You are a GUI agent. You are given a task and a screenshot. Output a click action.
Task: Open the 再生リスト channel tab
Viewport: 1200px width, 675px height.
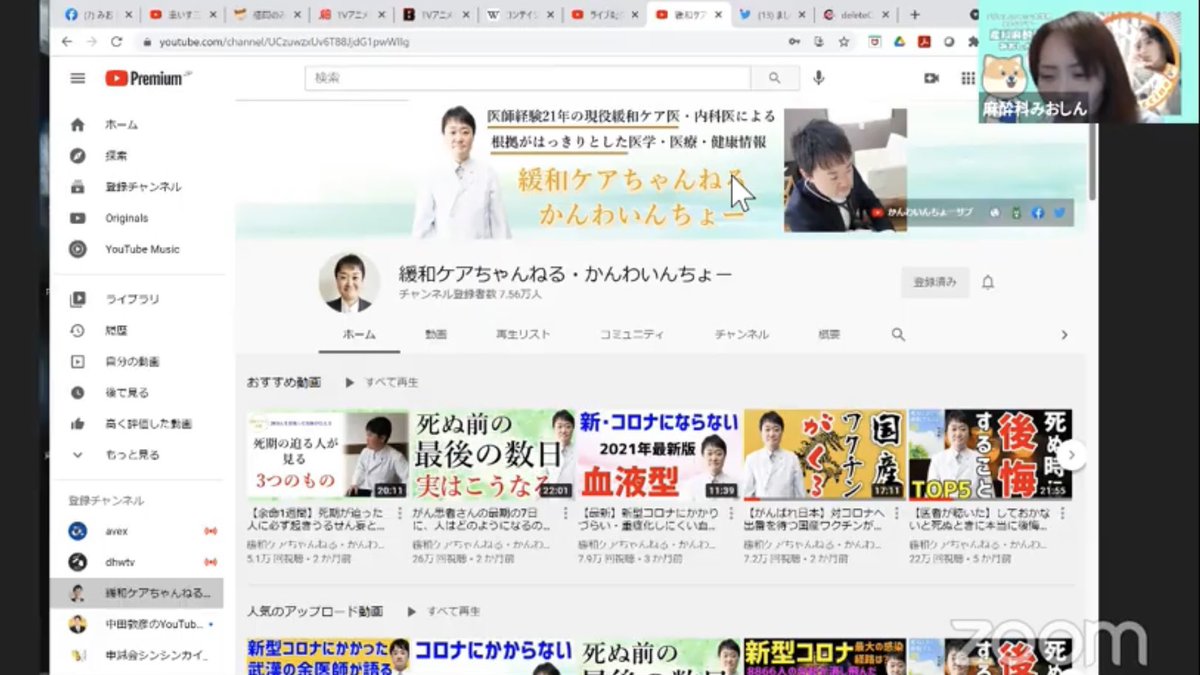pos(523,335)
